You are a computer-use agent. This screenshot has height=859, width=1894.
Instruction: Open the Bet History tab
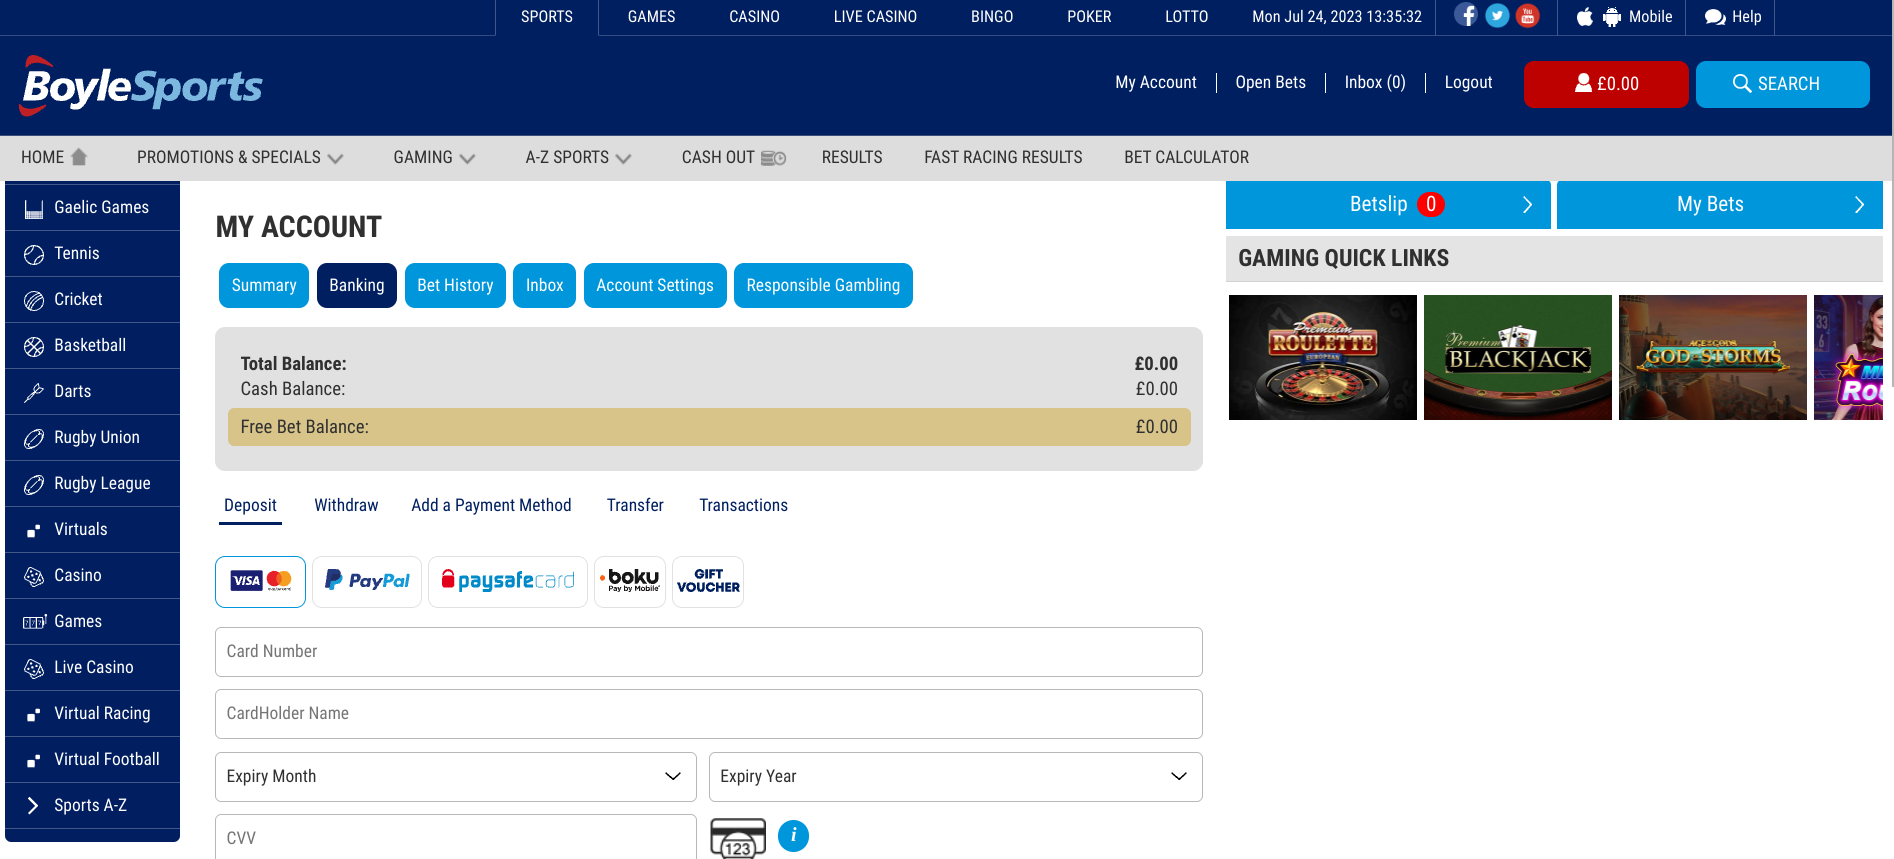(455, 286)
